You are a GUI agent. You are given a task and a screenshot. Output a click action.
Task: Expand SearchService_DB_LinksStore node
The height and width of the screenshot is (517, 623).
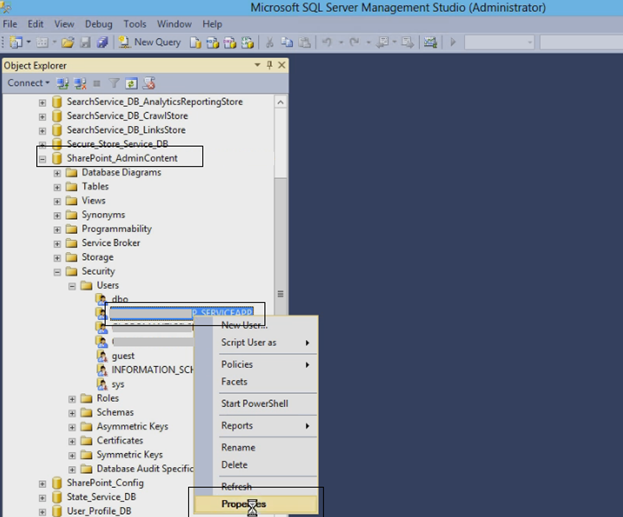coord(42,131)
